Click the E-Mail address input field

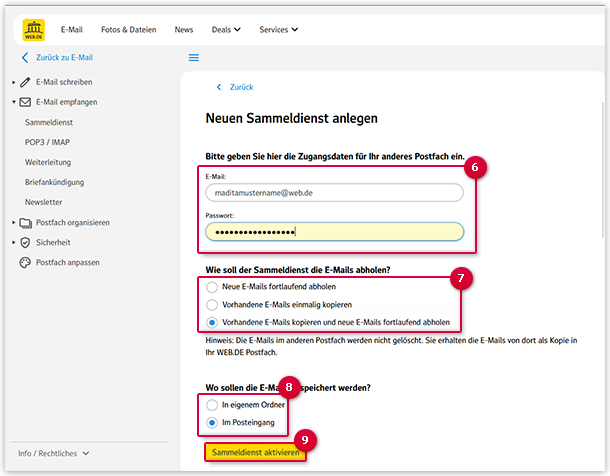335,193
